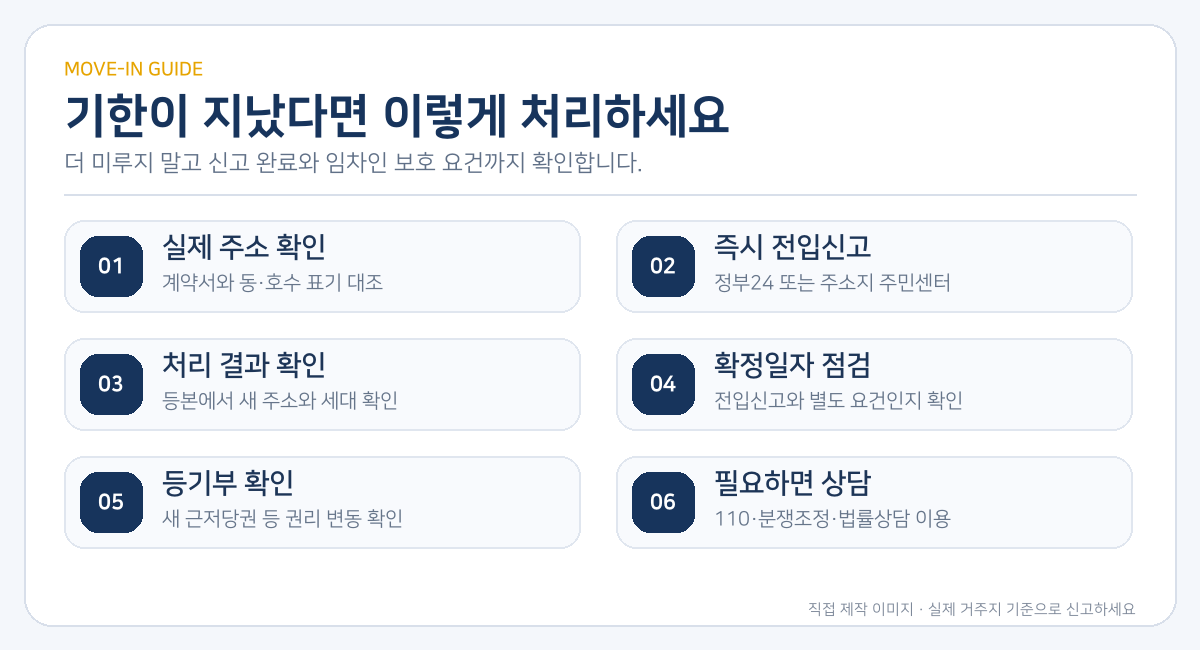Click the 05 number badge

[111, 502]
